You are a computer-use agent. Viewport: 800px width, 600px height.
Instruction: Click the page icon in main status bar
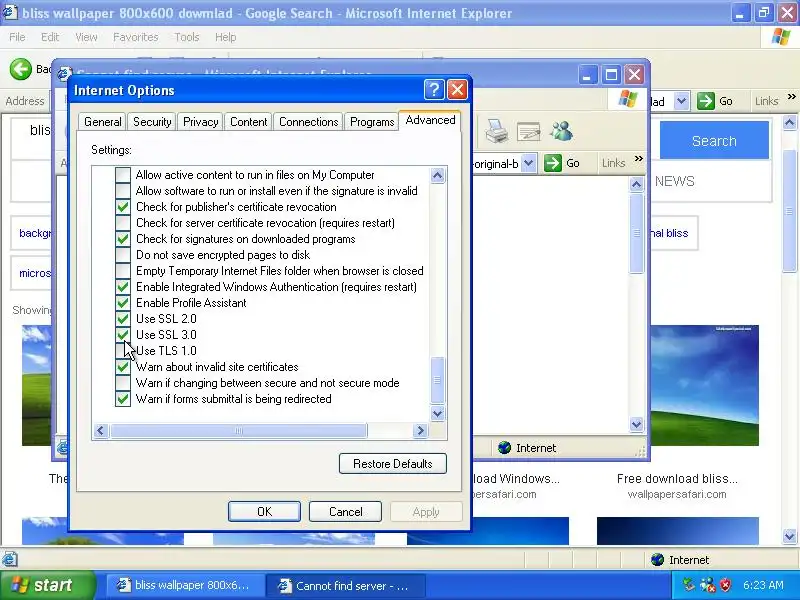point(10,560)
